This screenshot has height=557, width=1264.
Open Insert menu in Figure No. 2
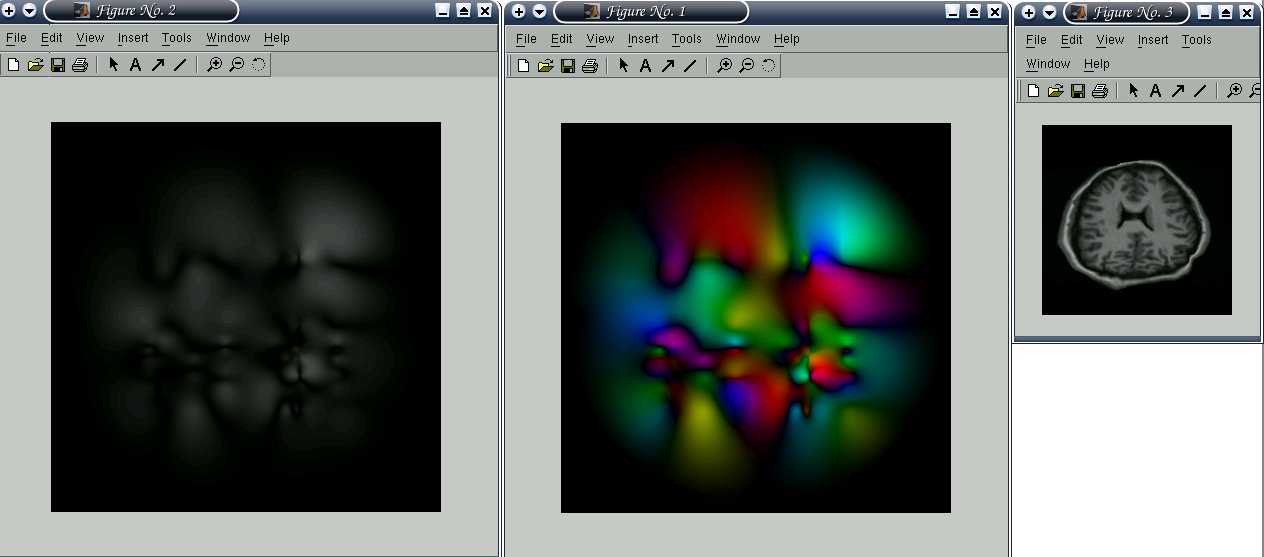point(133,38)
